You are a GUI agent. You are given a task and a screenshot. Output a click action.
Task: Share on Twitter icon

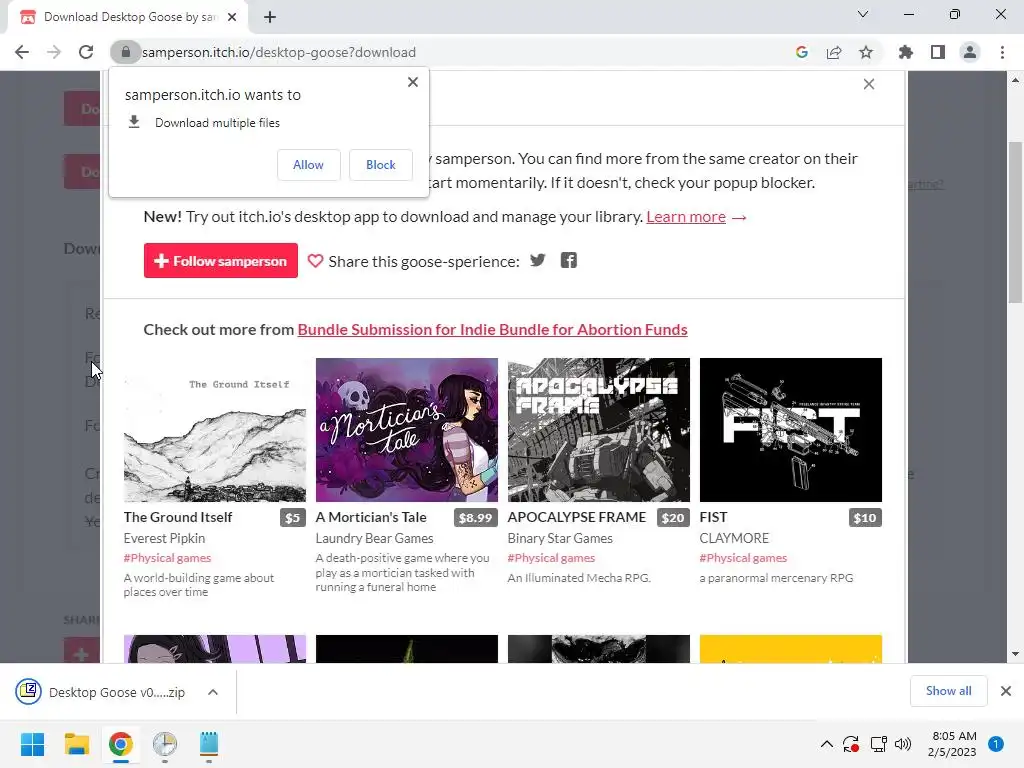[x=537, y=261]
